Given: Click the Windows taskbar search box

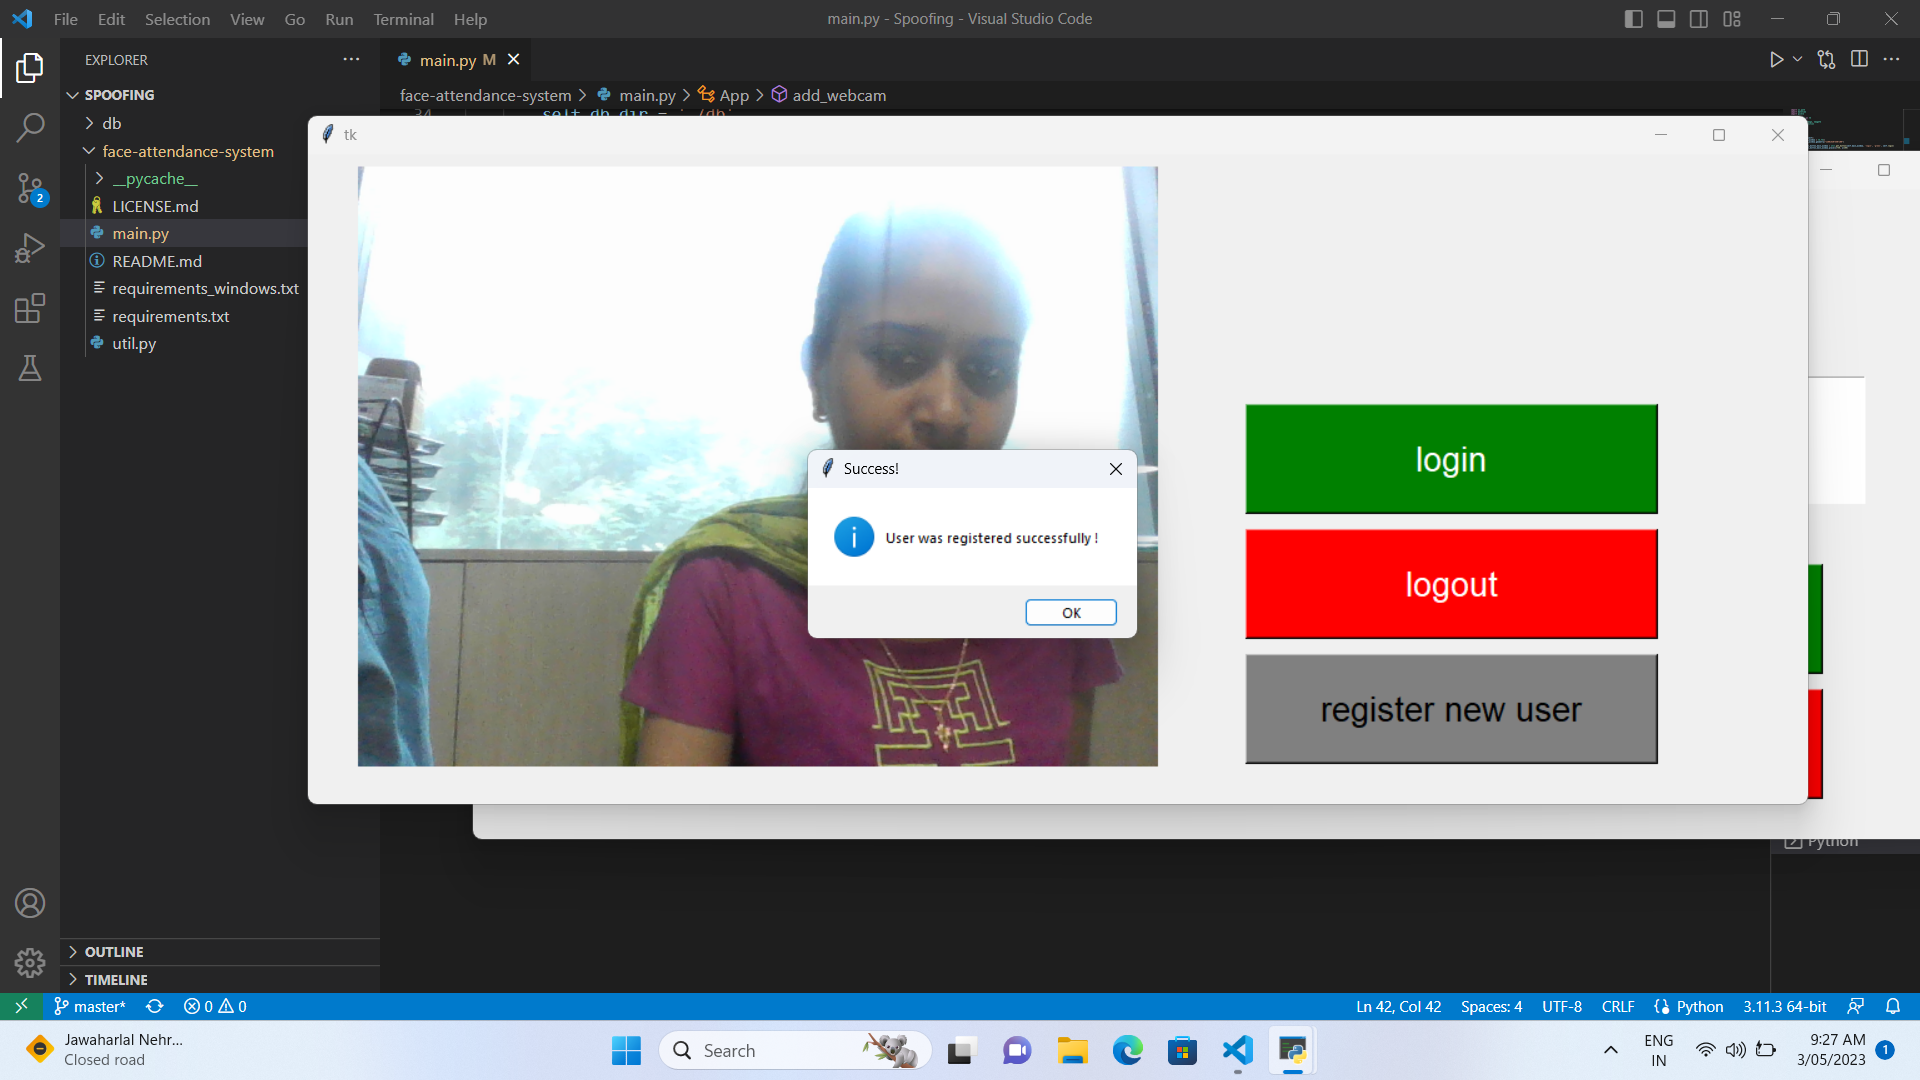Looking at the screenshot, I should coord(795,1050).
